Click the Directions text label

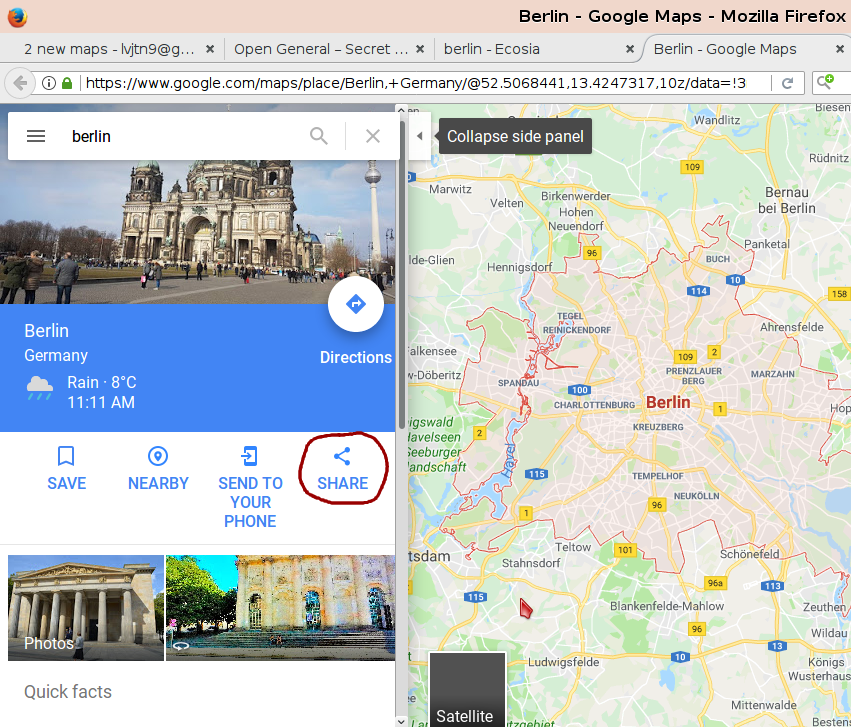point(355,357)
